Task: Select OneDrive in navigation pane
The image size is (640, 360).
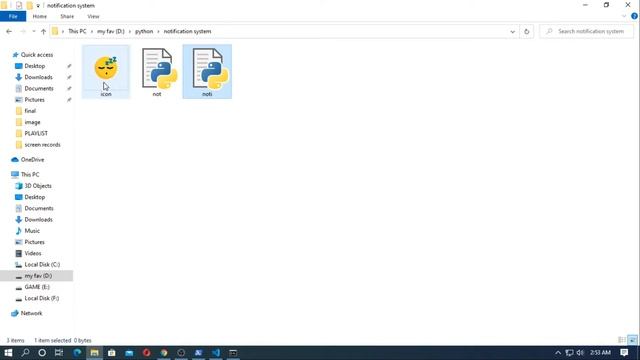Action: pos(32,160)
